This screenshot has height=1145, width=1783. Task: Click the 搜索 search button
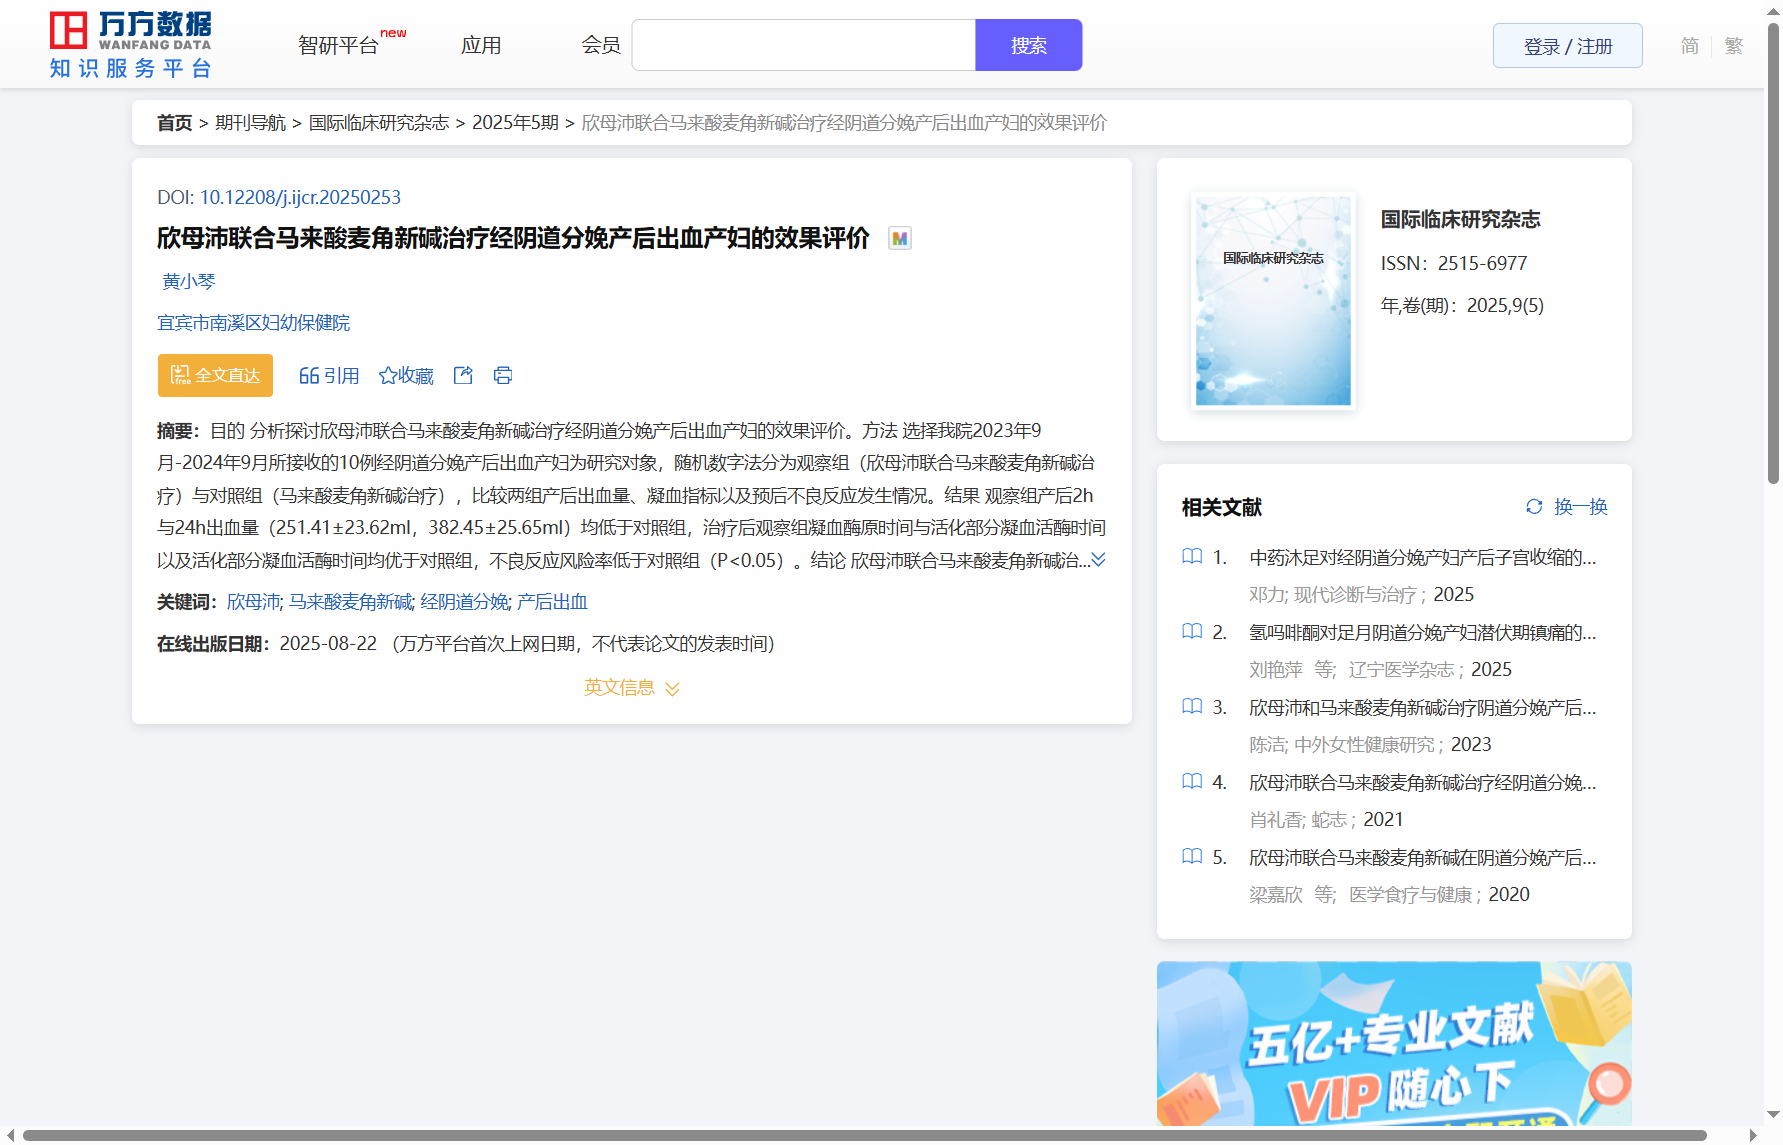click(1028, 46)
